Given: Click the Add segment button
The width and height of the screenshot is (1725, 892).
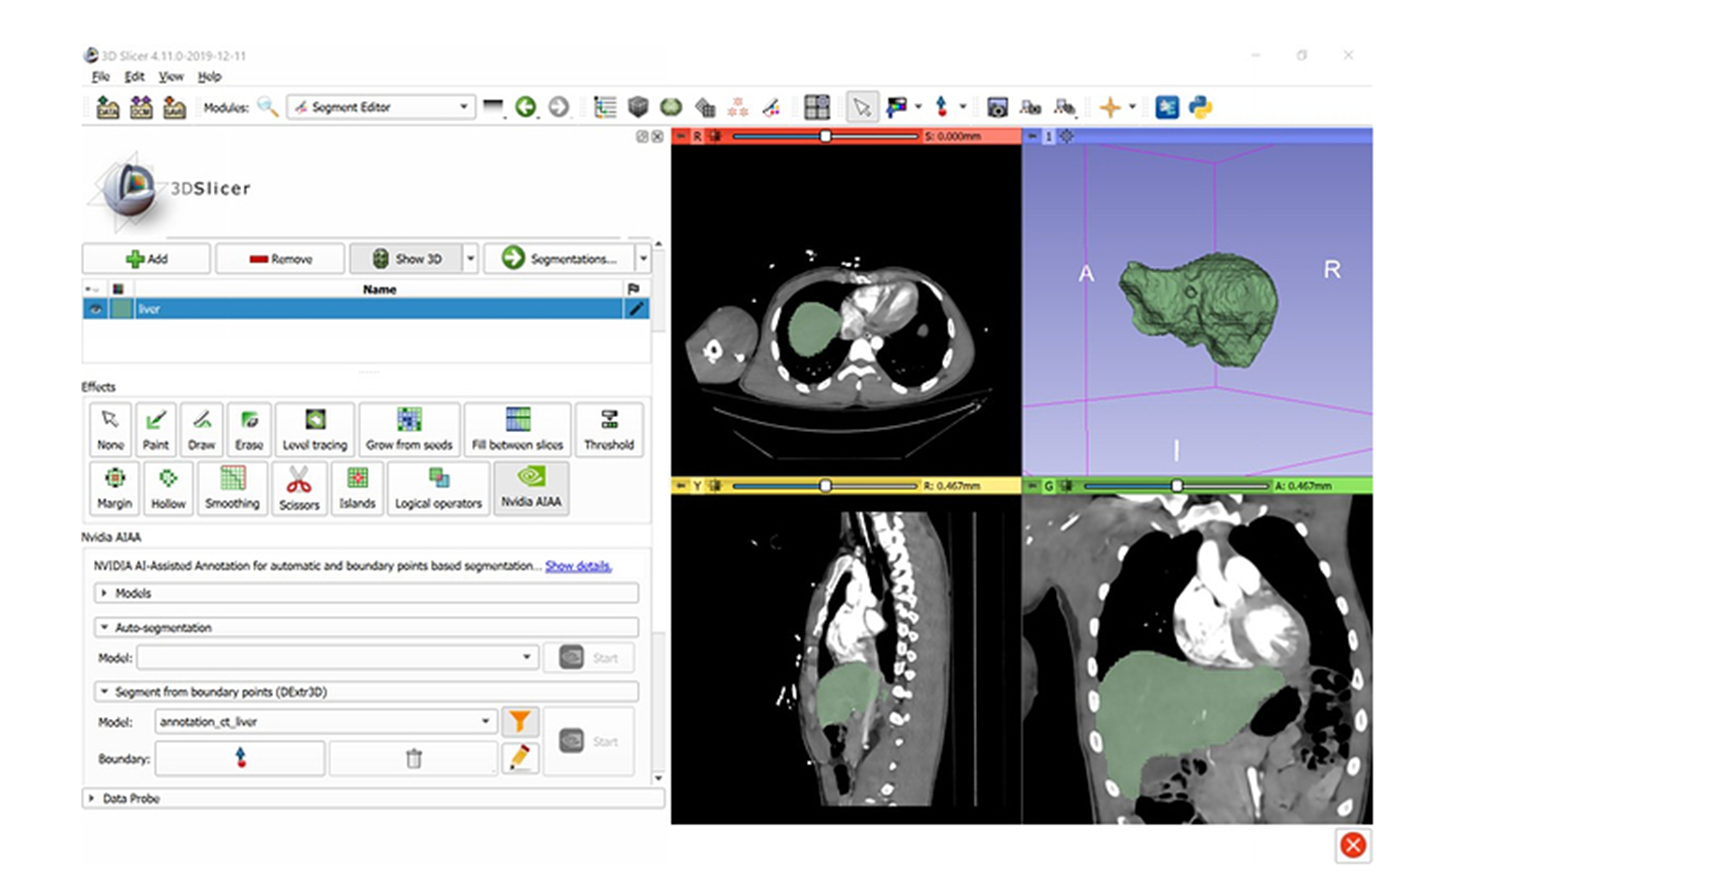Looking at the screenshot, I should (x=146, y=259).
